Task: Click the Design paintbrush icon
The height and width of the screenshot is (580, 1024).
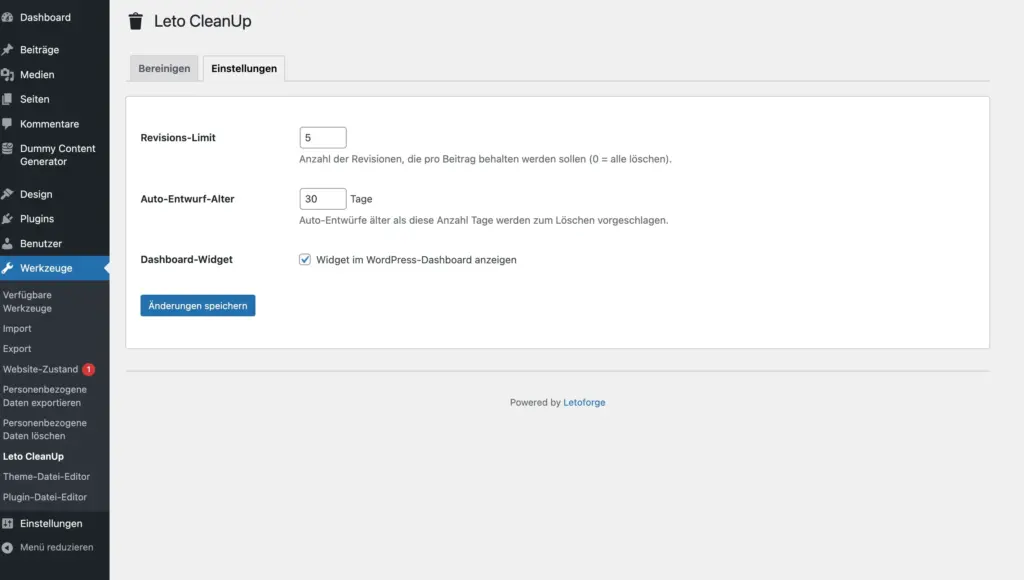Action: 7,194
